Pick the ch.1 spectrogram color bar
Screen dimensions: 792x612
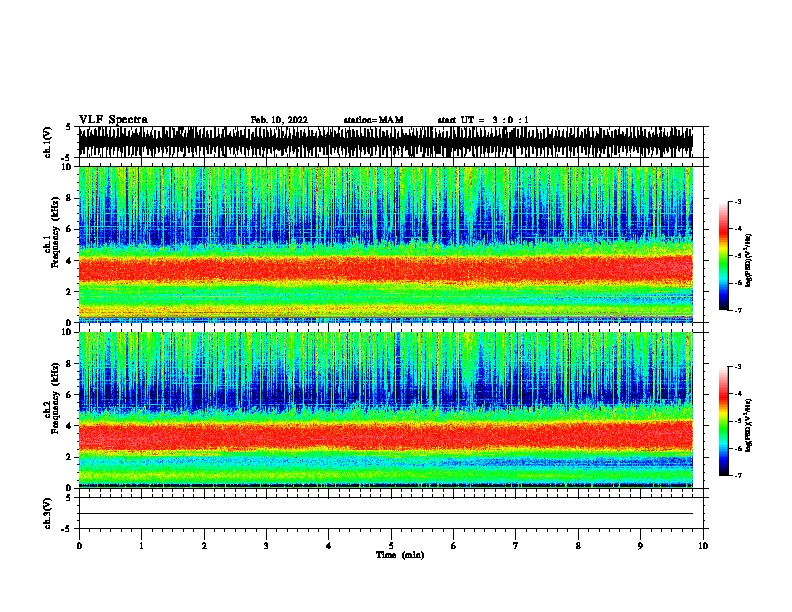tap(724, 256)
